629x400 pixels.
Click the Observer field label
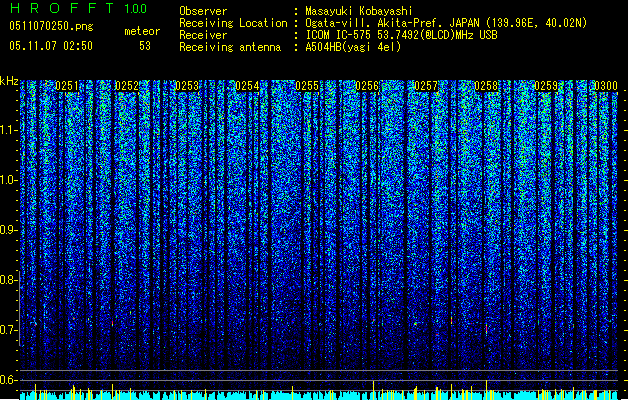(203, 11)
